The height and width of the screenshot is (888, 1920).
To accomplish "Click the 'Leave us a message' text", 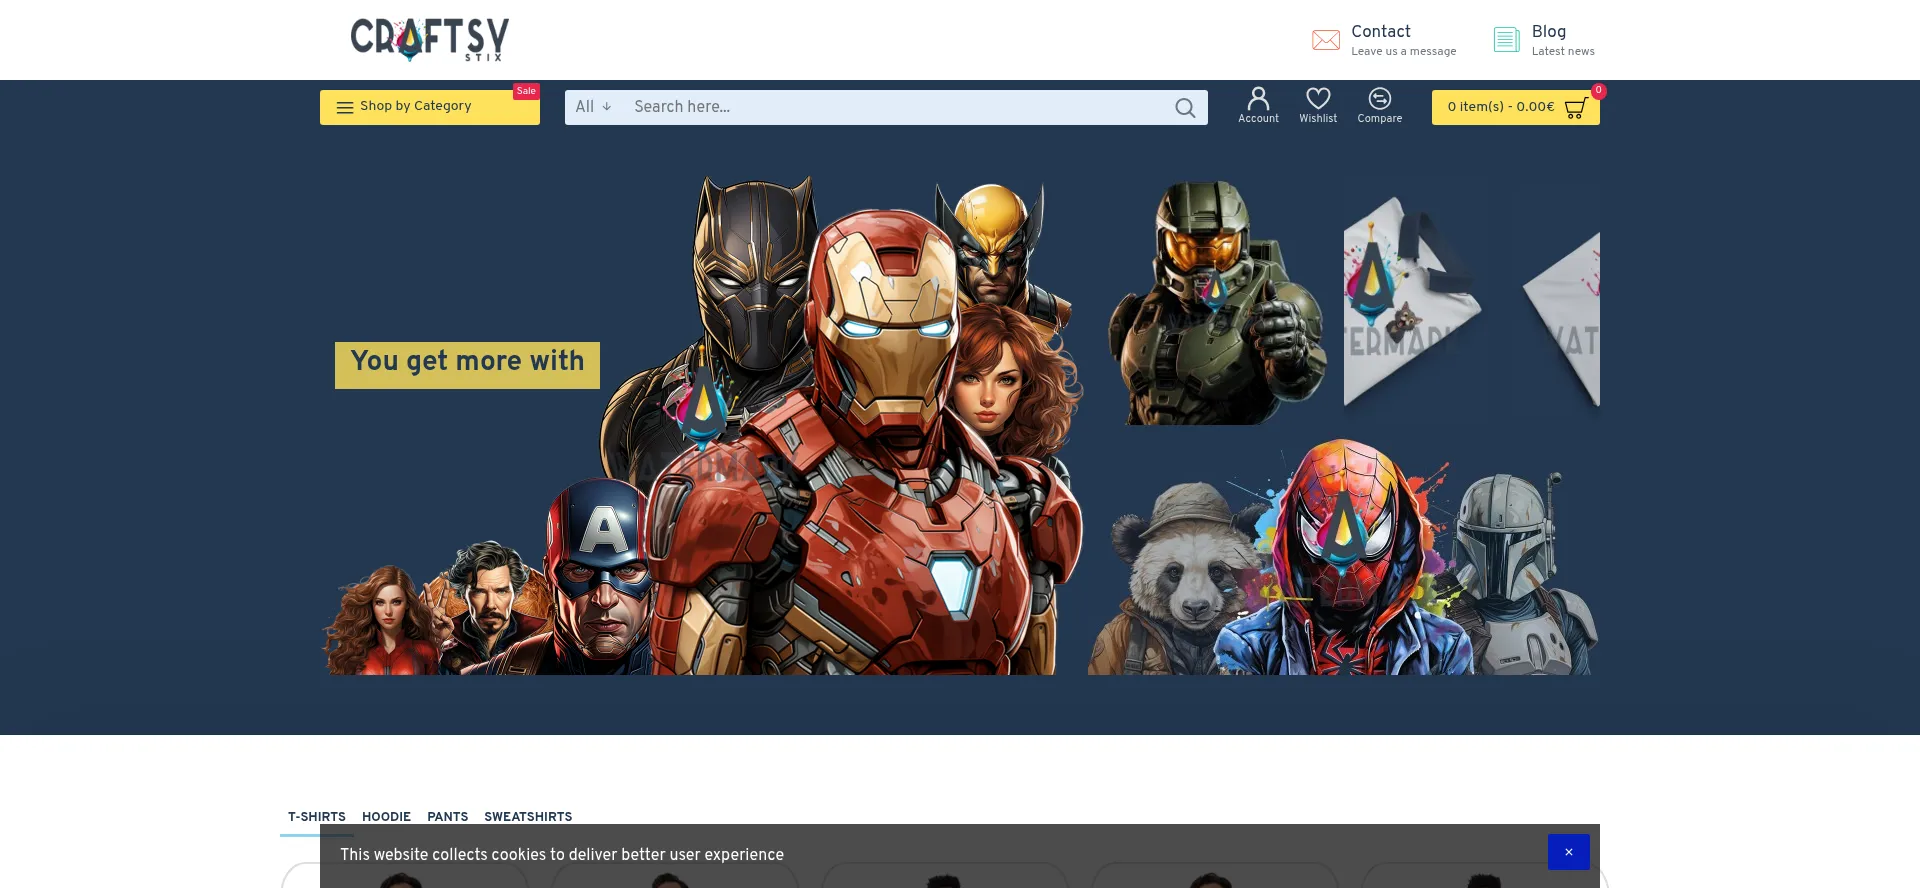I will point(1404,52).
